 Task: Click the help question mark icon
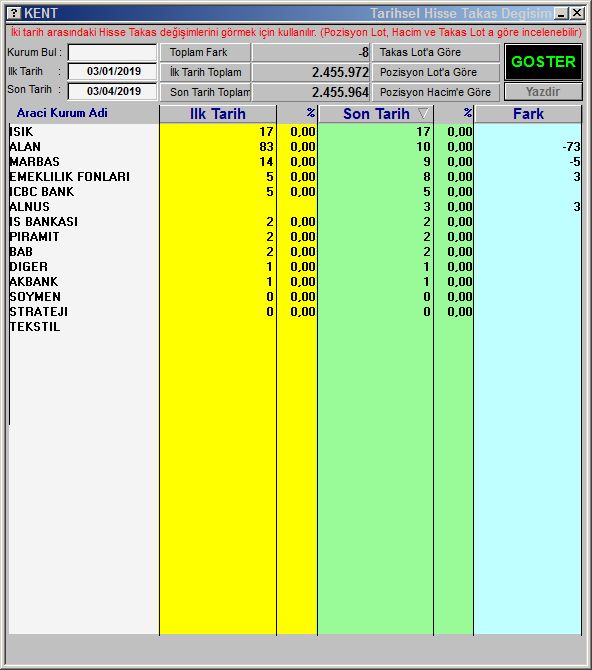[14, 13]
